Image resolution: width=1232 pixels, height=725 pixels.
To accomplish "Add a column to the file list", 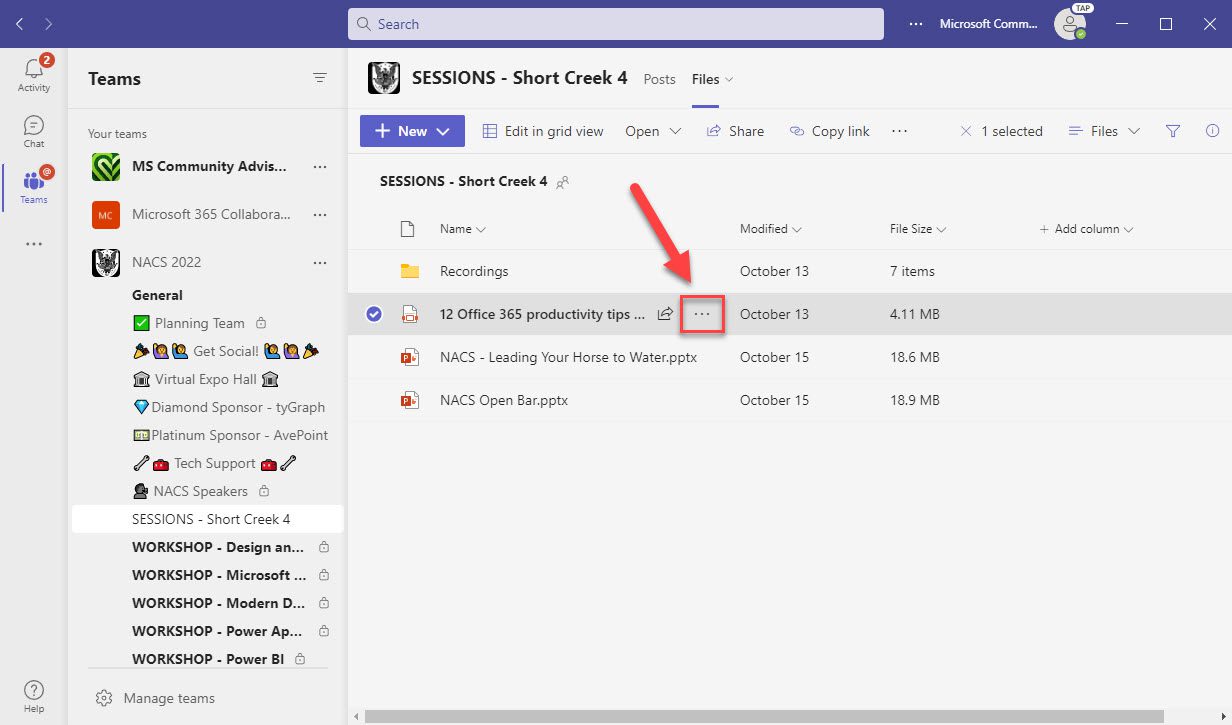I will [1085, 229].
